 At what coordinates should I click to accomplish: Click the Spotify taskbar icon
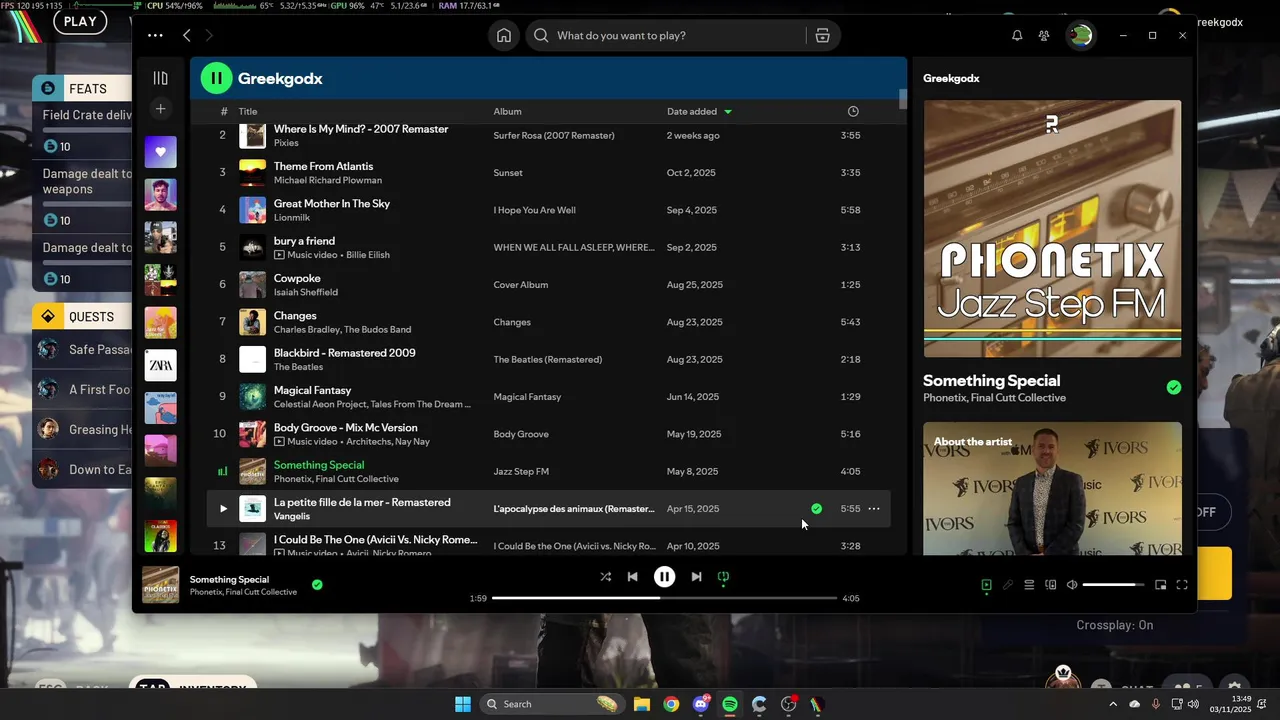coord(730,704)
